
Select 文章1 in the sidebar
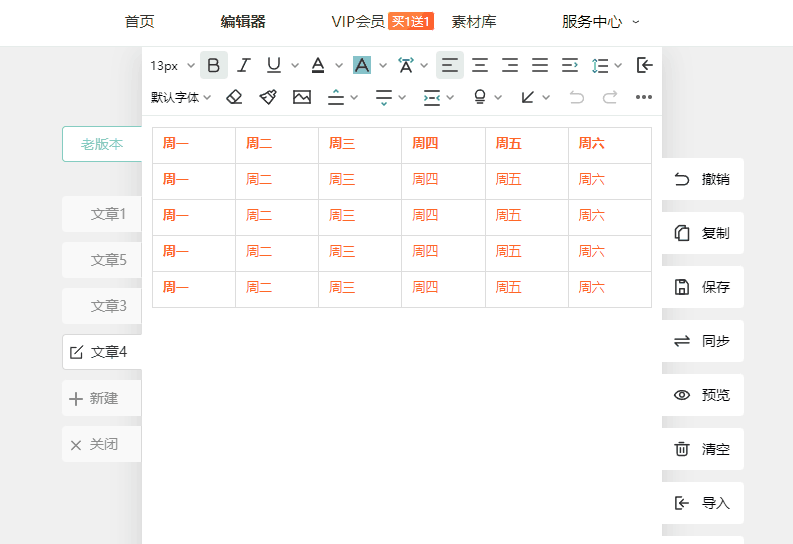[102, 214]
